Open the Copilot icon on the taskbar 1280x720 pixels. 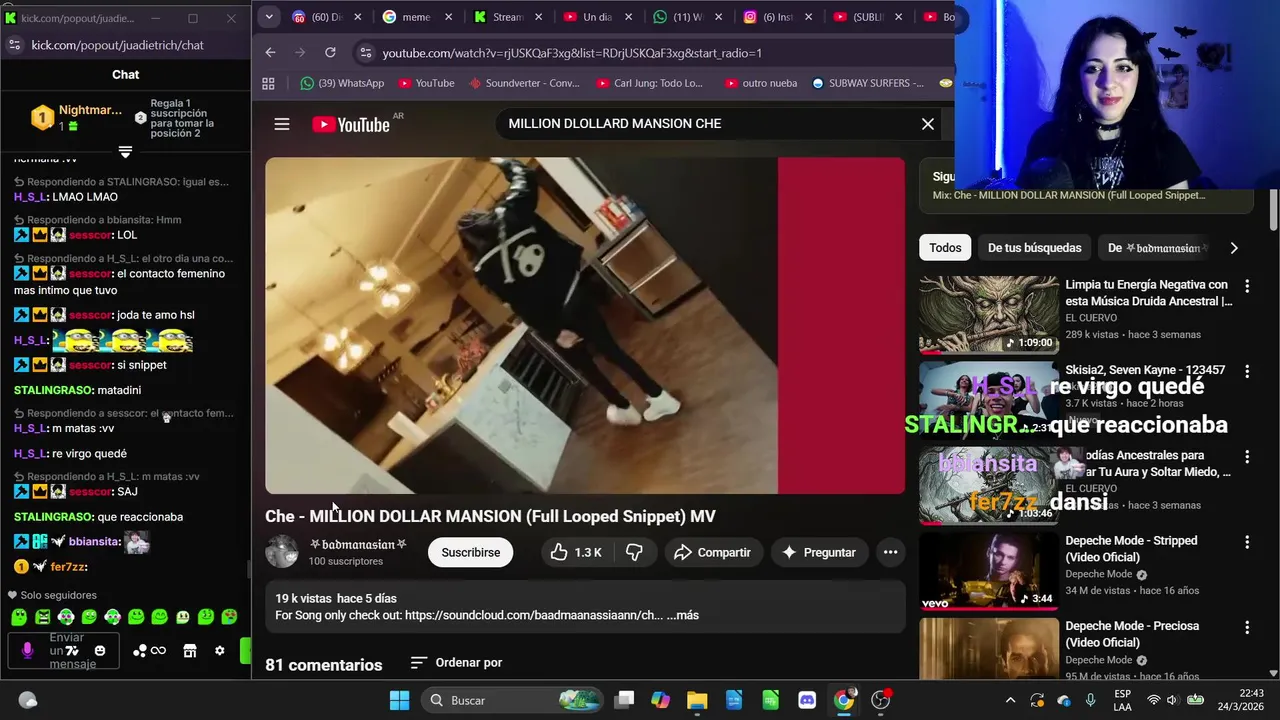pos(660,700)
